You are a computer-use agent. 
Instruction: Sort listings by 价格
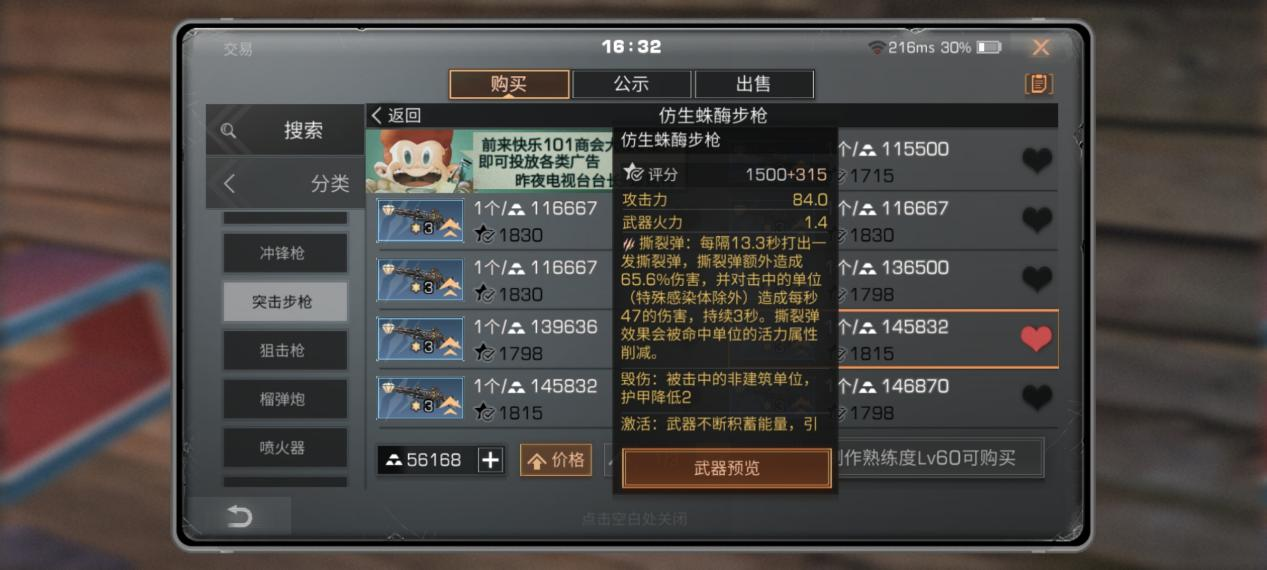click(556, 460)
